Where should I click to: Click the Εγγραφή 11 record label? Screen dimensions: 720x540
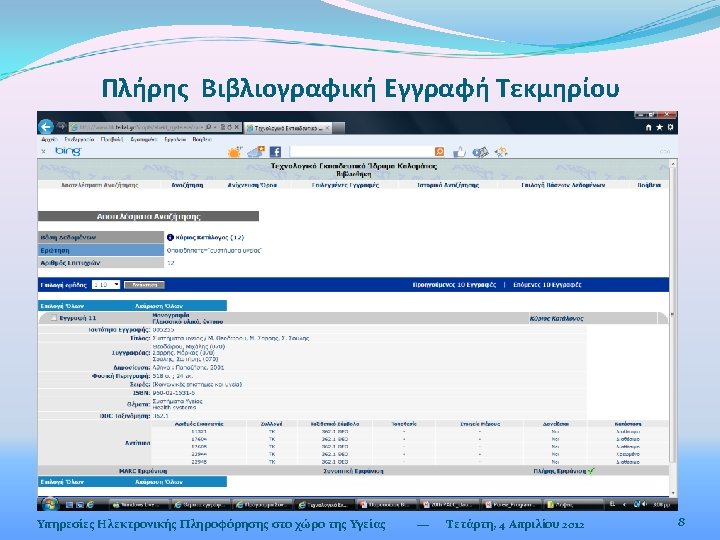point(78,318)
